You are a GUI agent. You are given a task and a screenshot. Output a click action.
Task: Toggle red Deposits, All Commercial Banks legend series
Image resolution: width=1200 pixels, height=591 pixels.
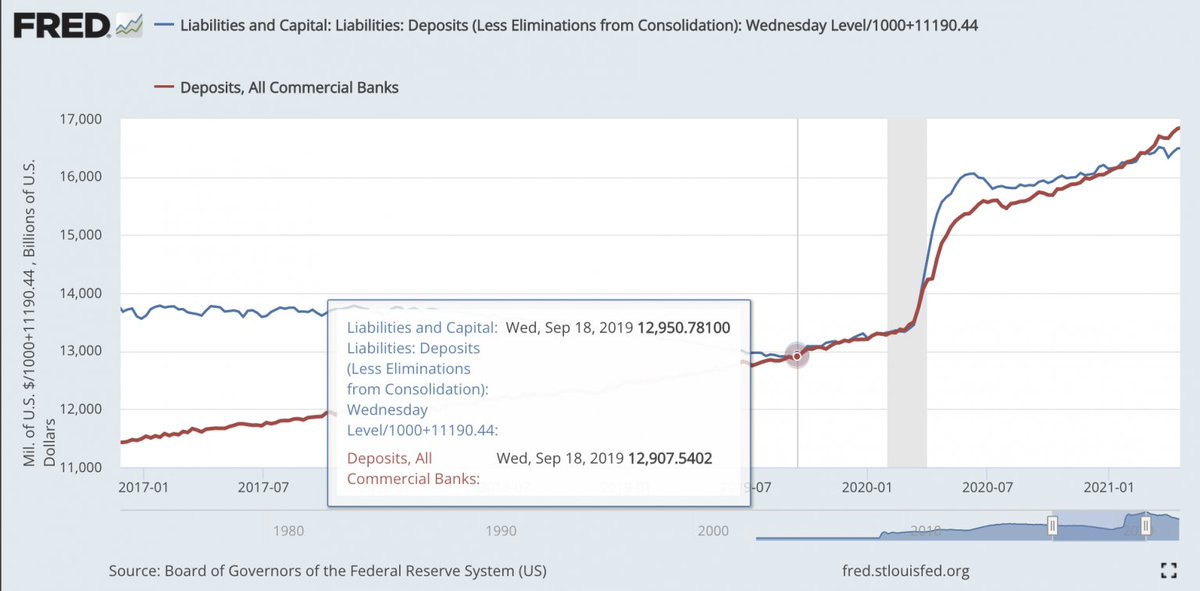point(289,87)
